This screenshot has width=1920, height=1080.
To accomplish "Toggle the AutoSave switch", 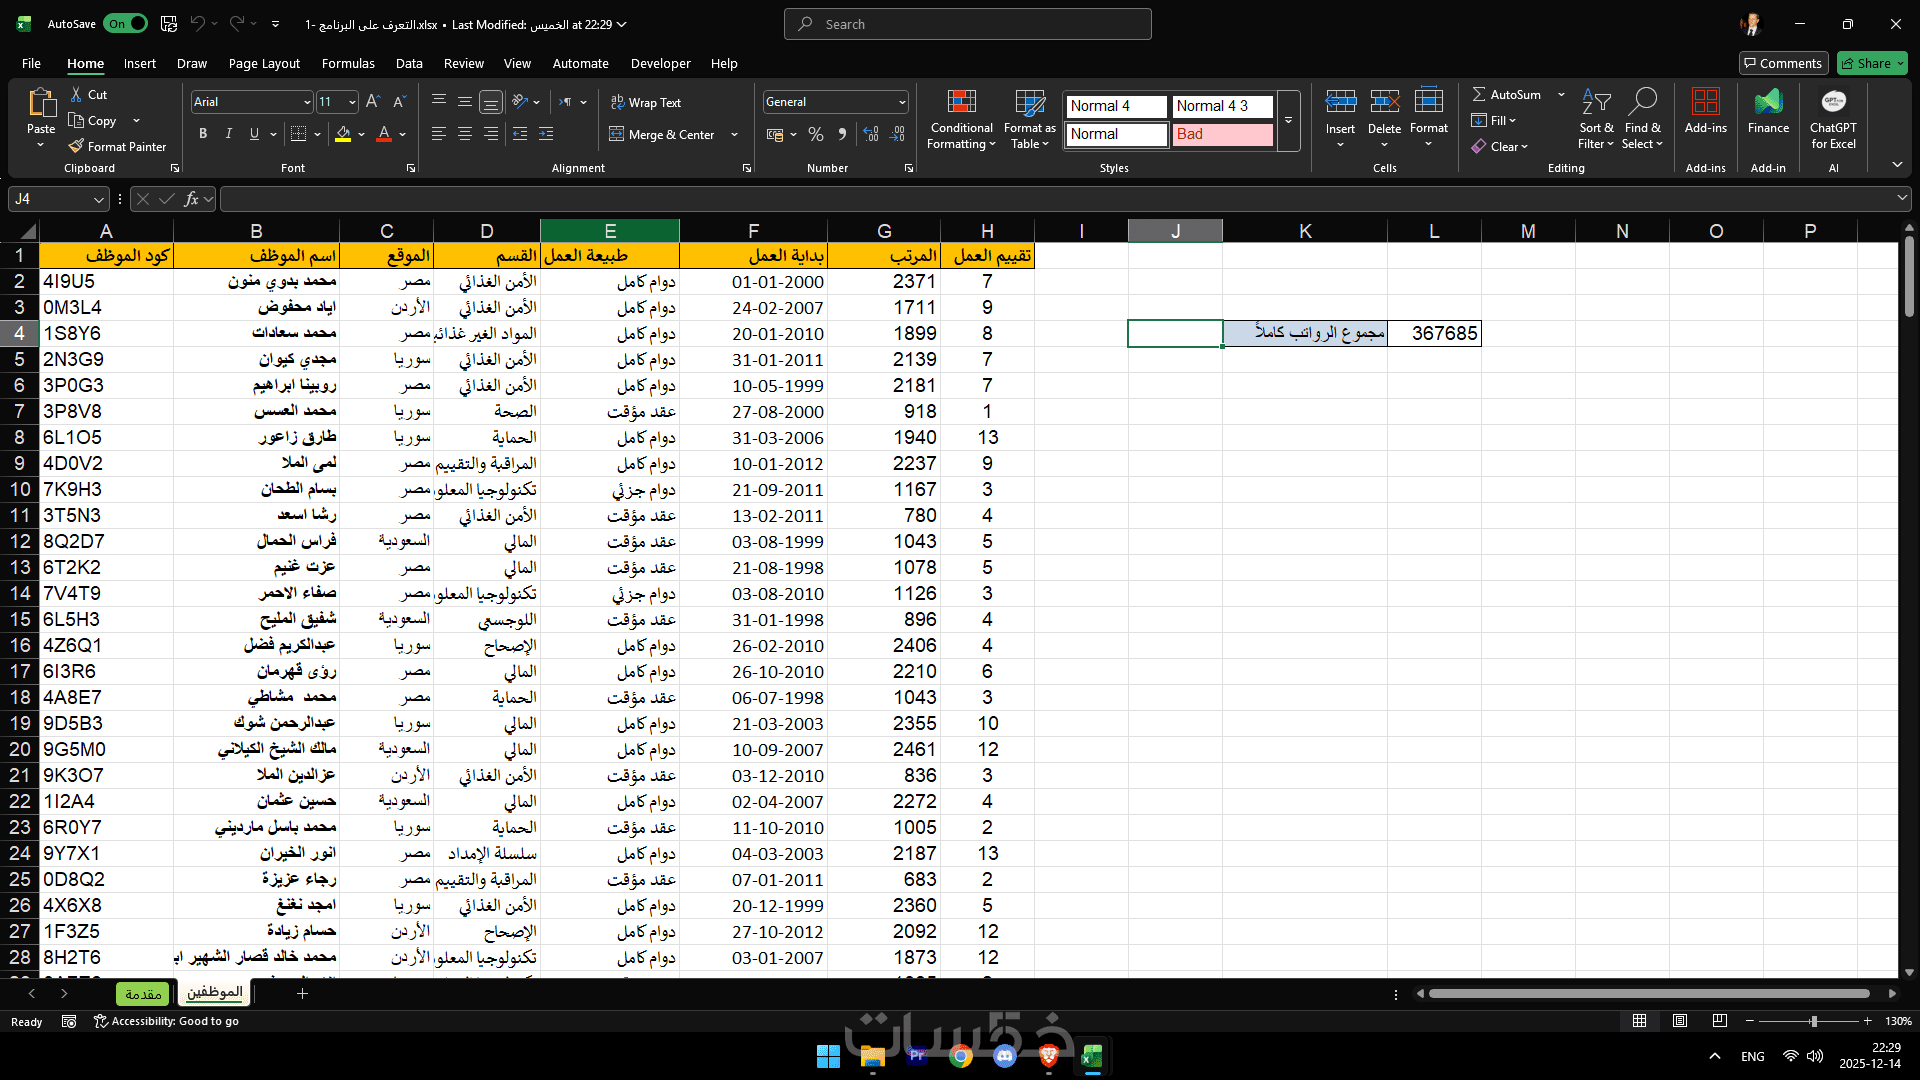I will [x=127, y=24].
